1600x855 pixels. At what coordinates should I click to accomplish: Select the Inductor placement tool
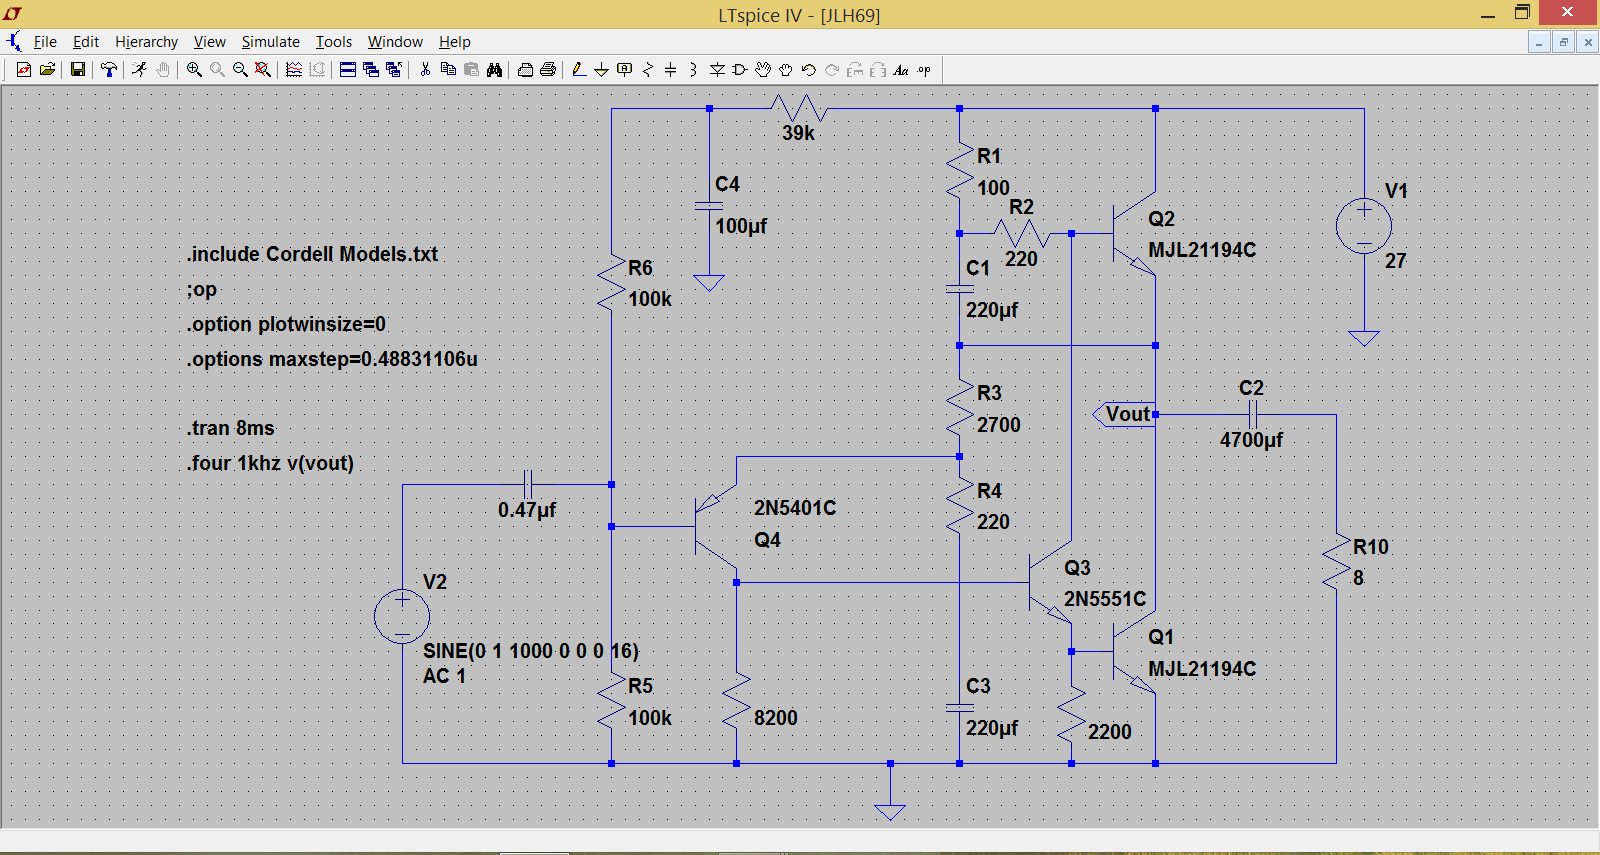click(693, 69)
